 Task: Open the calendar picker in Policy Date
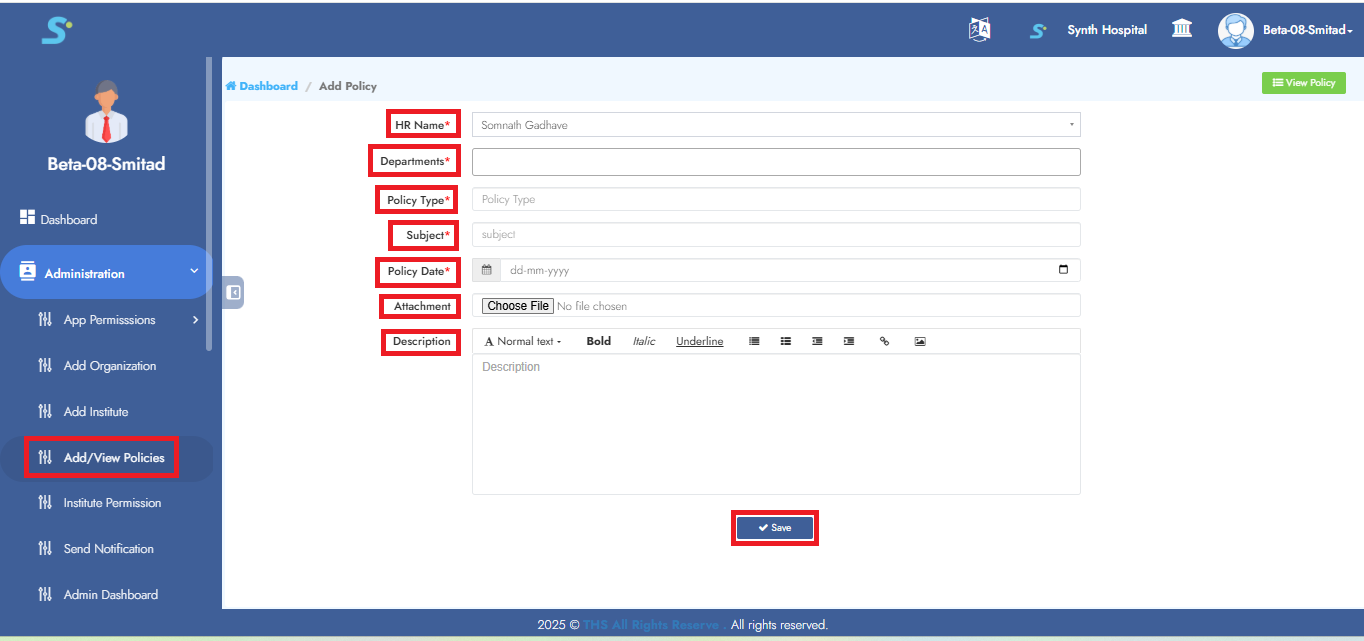(1062, 270)
